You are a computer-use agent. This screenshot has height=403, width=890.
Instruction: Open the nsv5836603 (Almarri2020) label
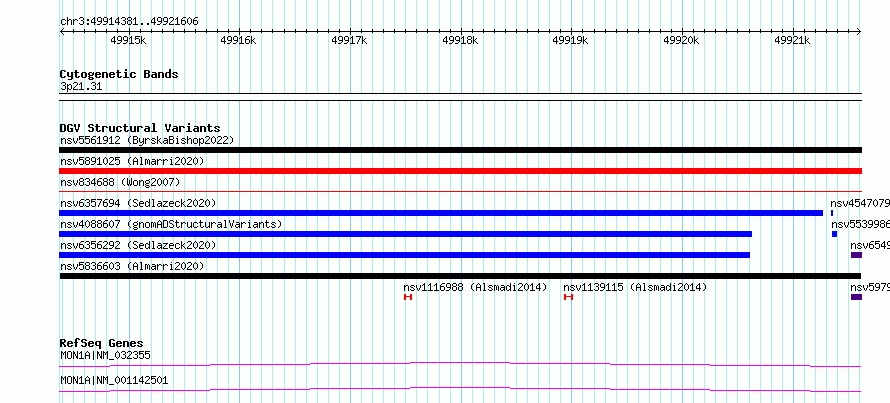click(x=132, y=266)
